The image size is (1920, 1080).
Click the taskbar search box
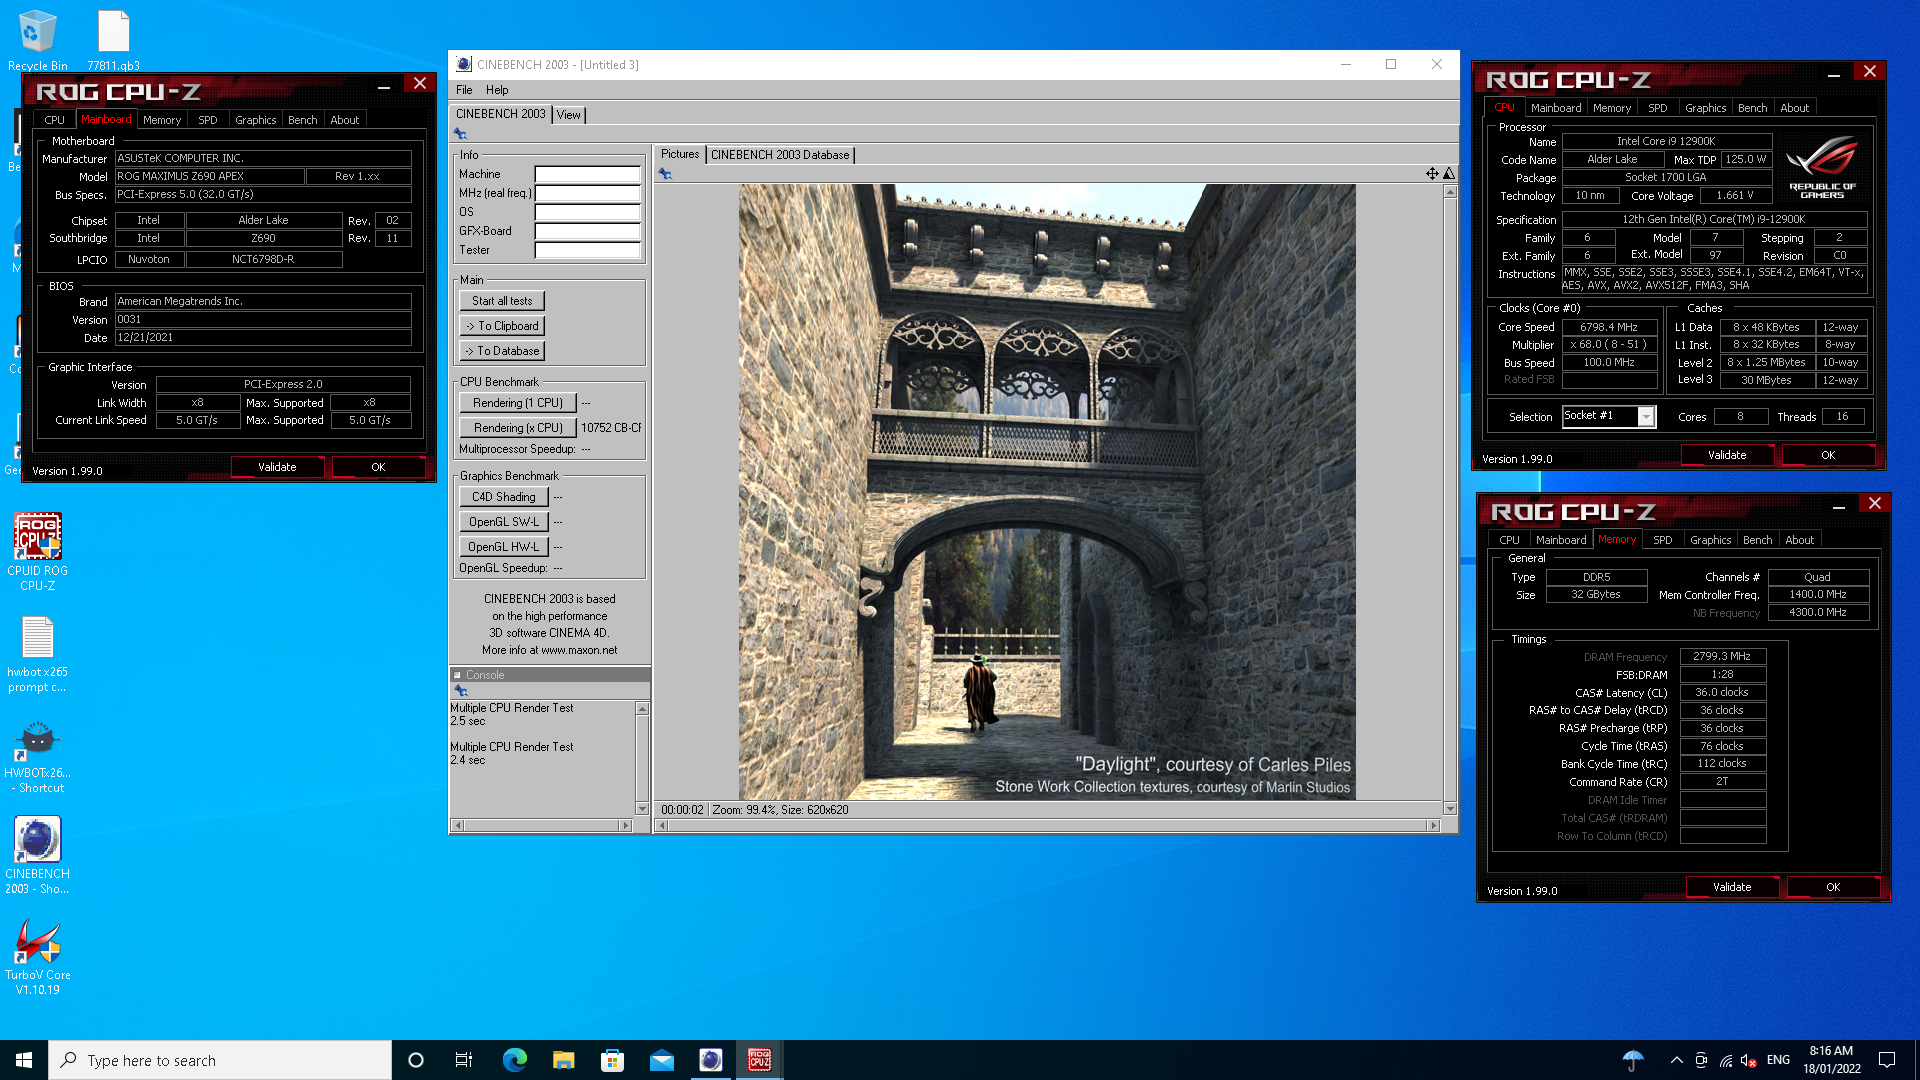pos(220,1060)
